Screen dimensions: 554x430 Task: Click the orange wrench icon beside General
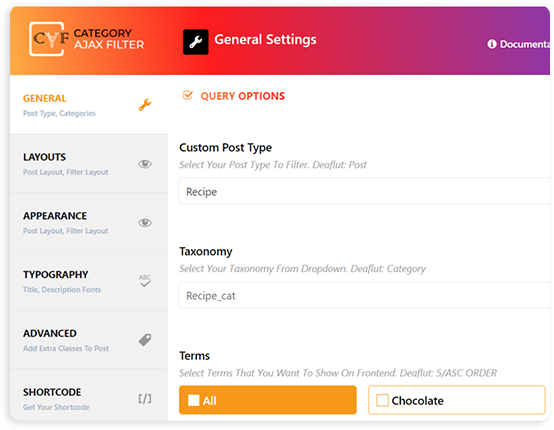coord(145,105)
